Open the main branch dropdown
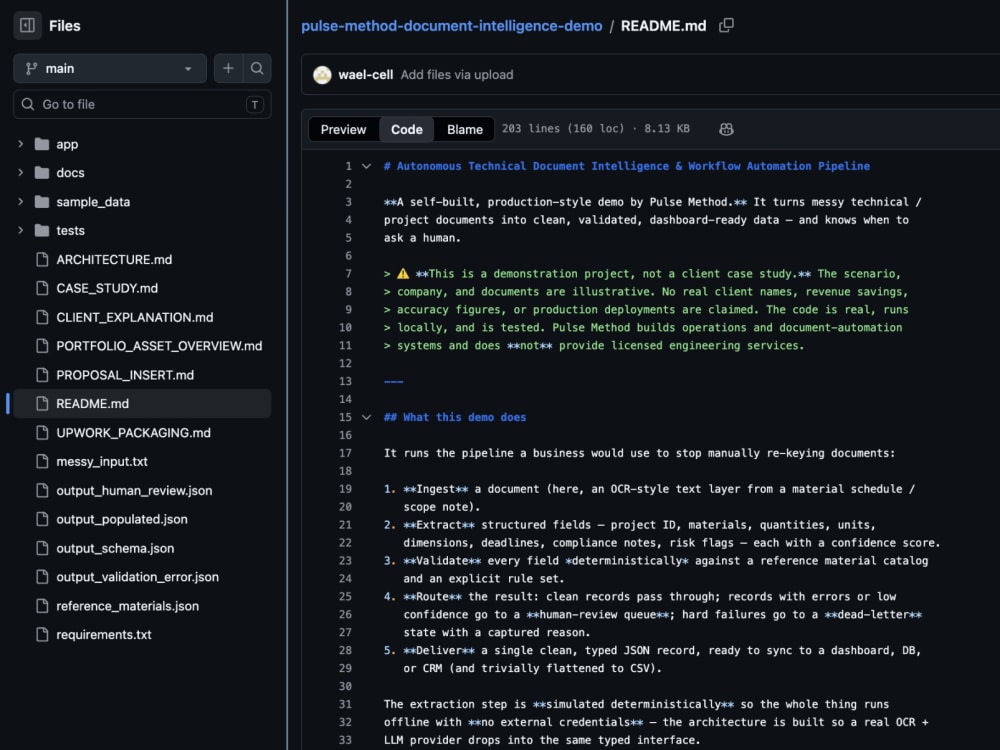The image size is (1000, 750). [110, 68]
